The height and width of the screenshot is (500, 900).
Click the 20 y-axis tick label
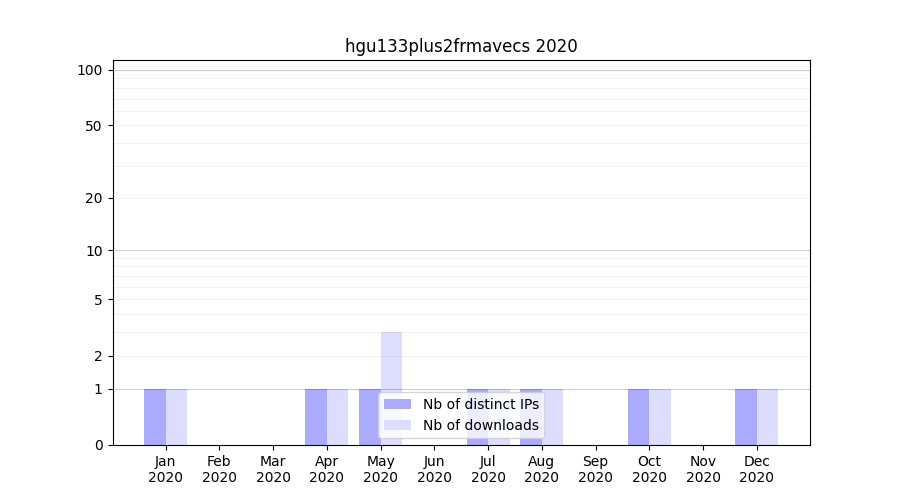94,198
